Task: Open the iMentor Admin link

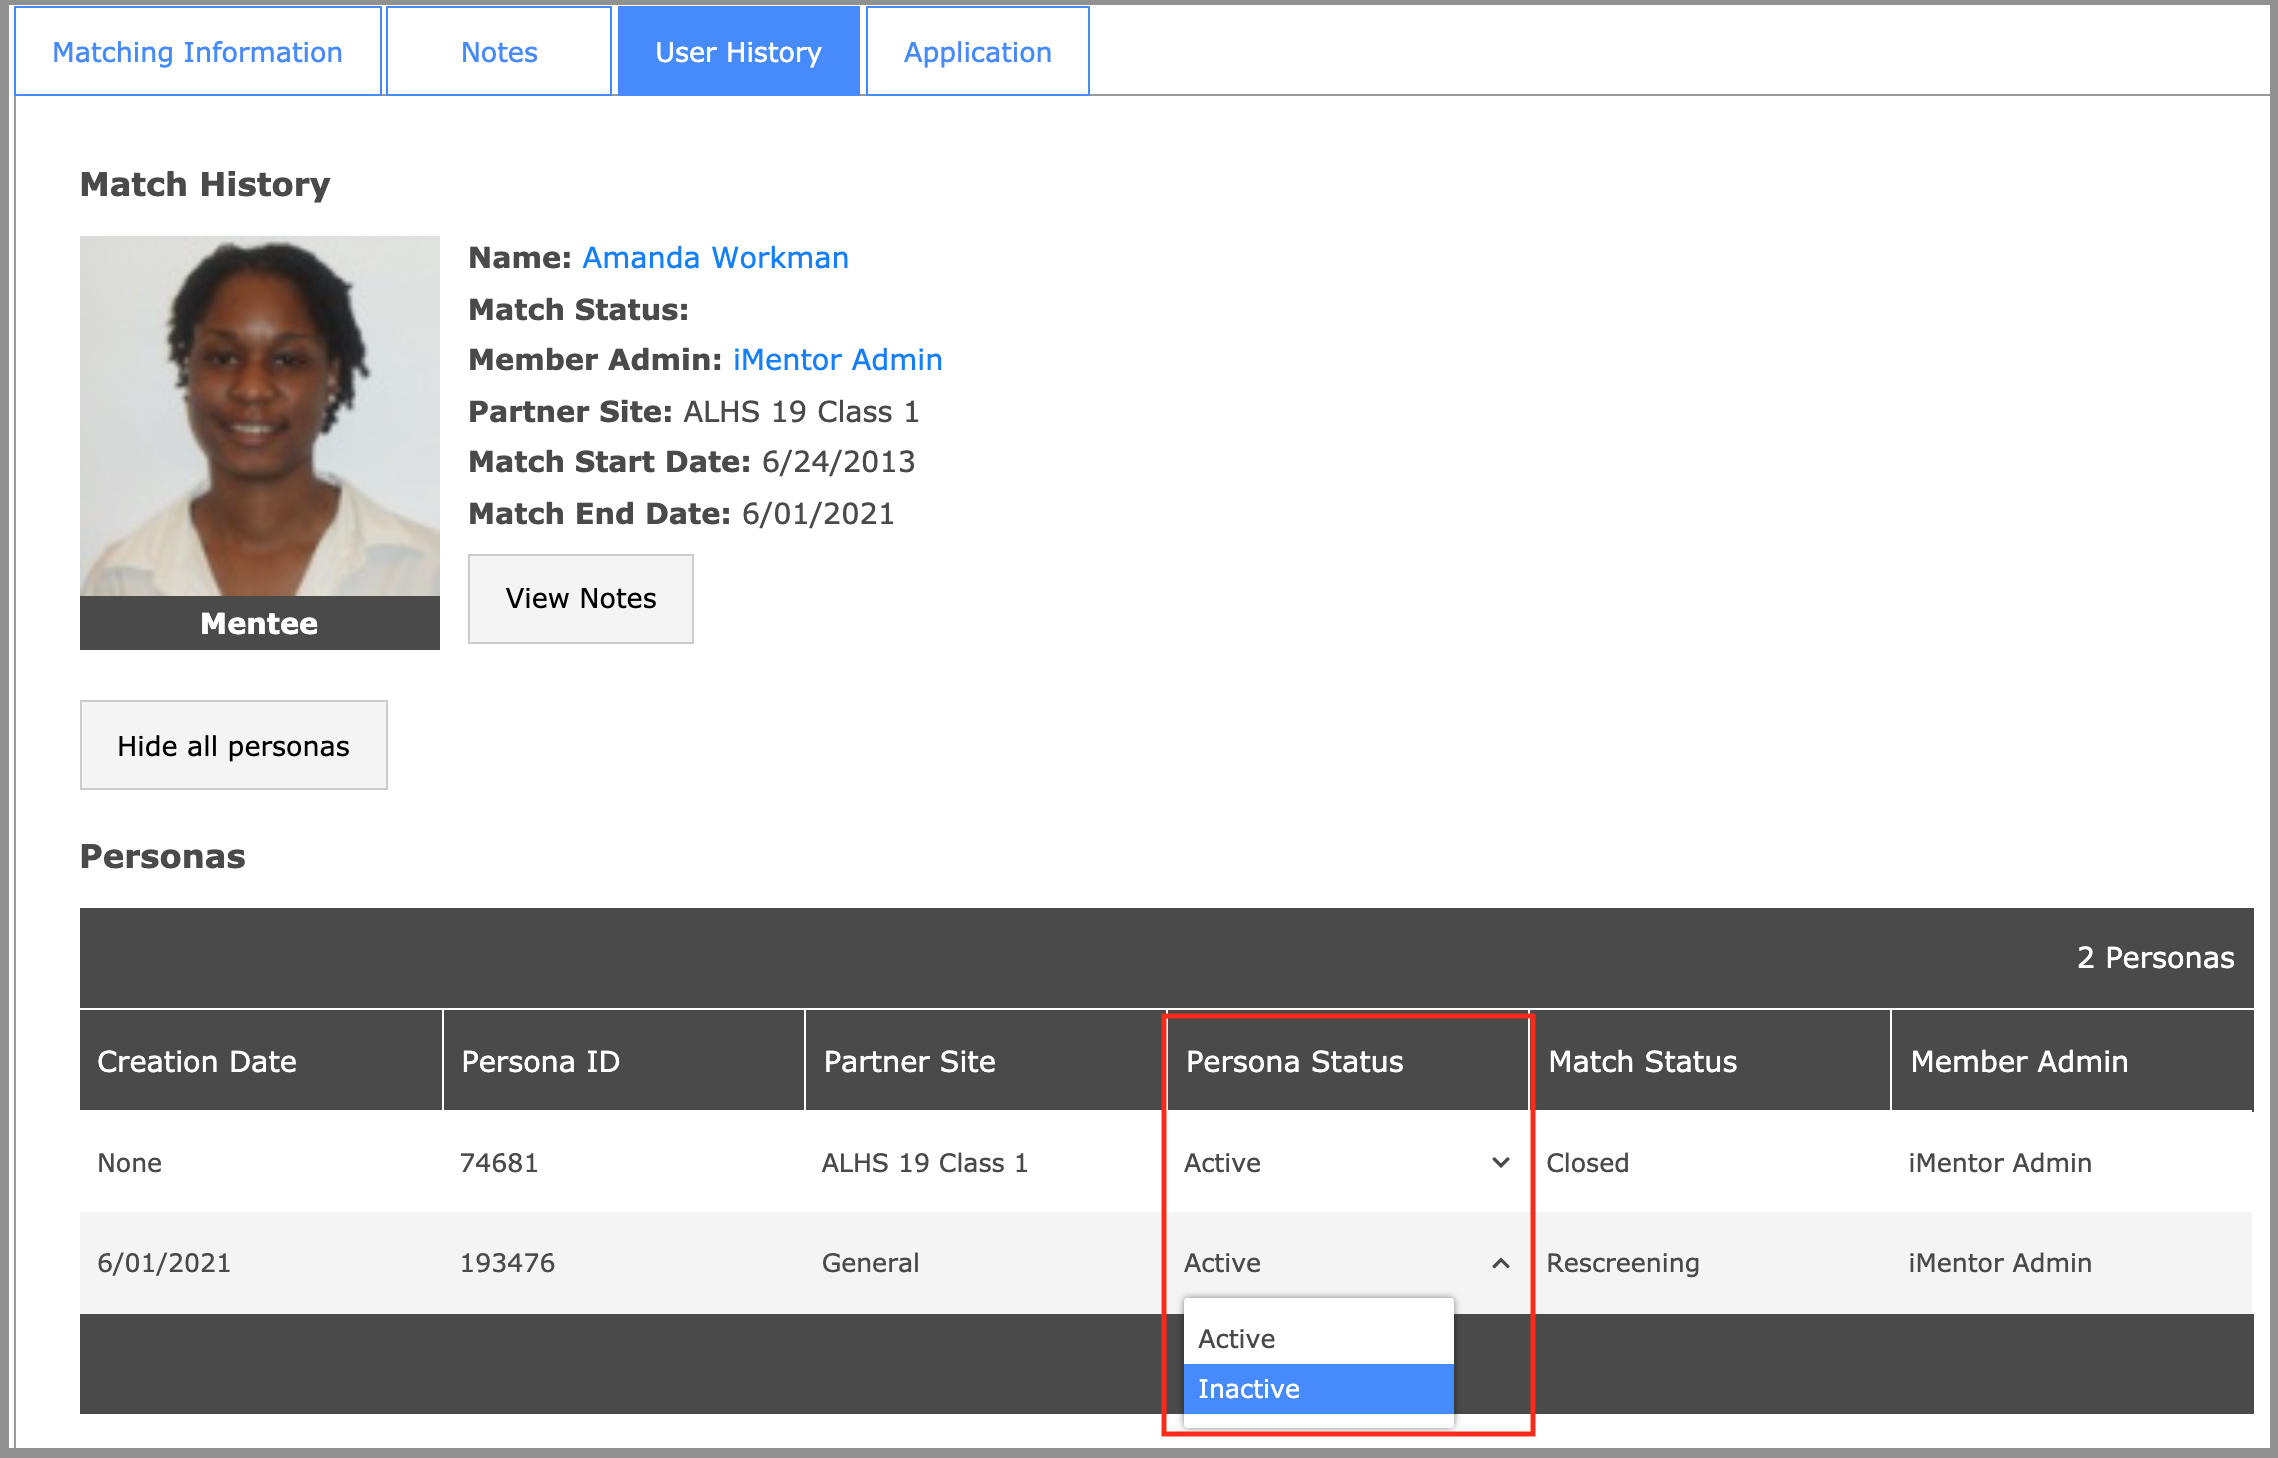Action: coord(837,360)
